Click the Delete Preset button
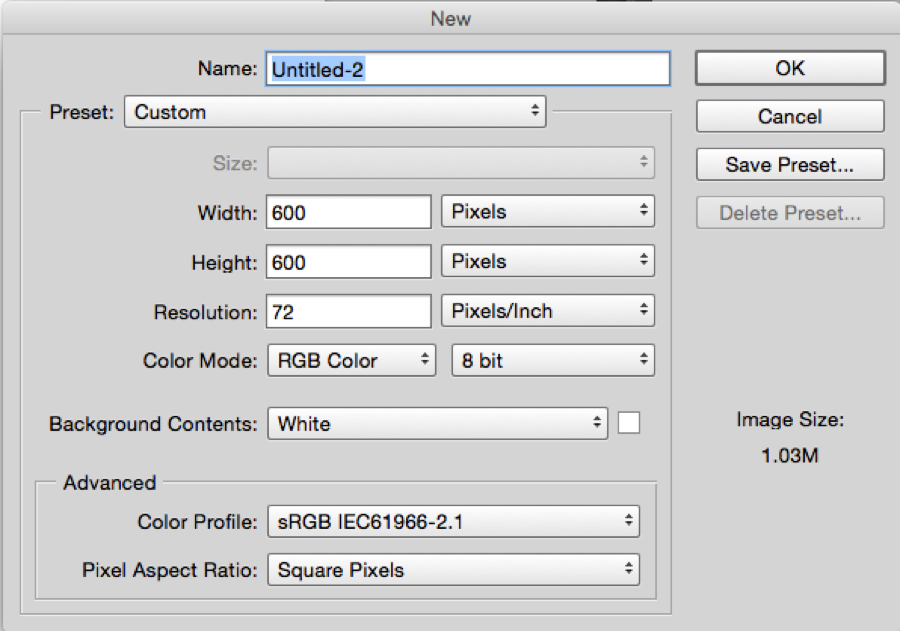The image size is (900, 632). click(x=790, y=213)
